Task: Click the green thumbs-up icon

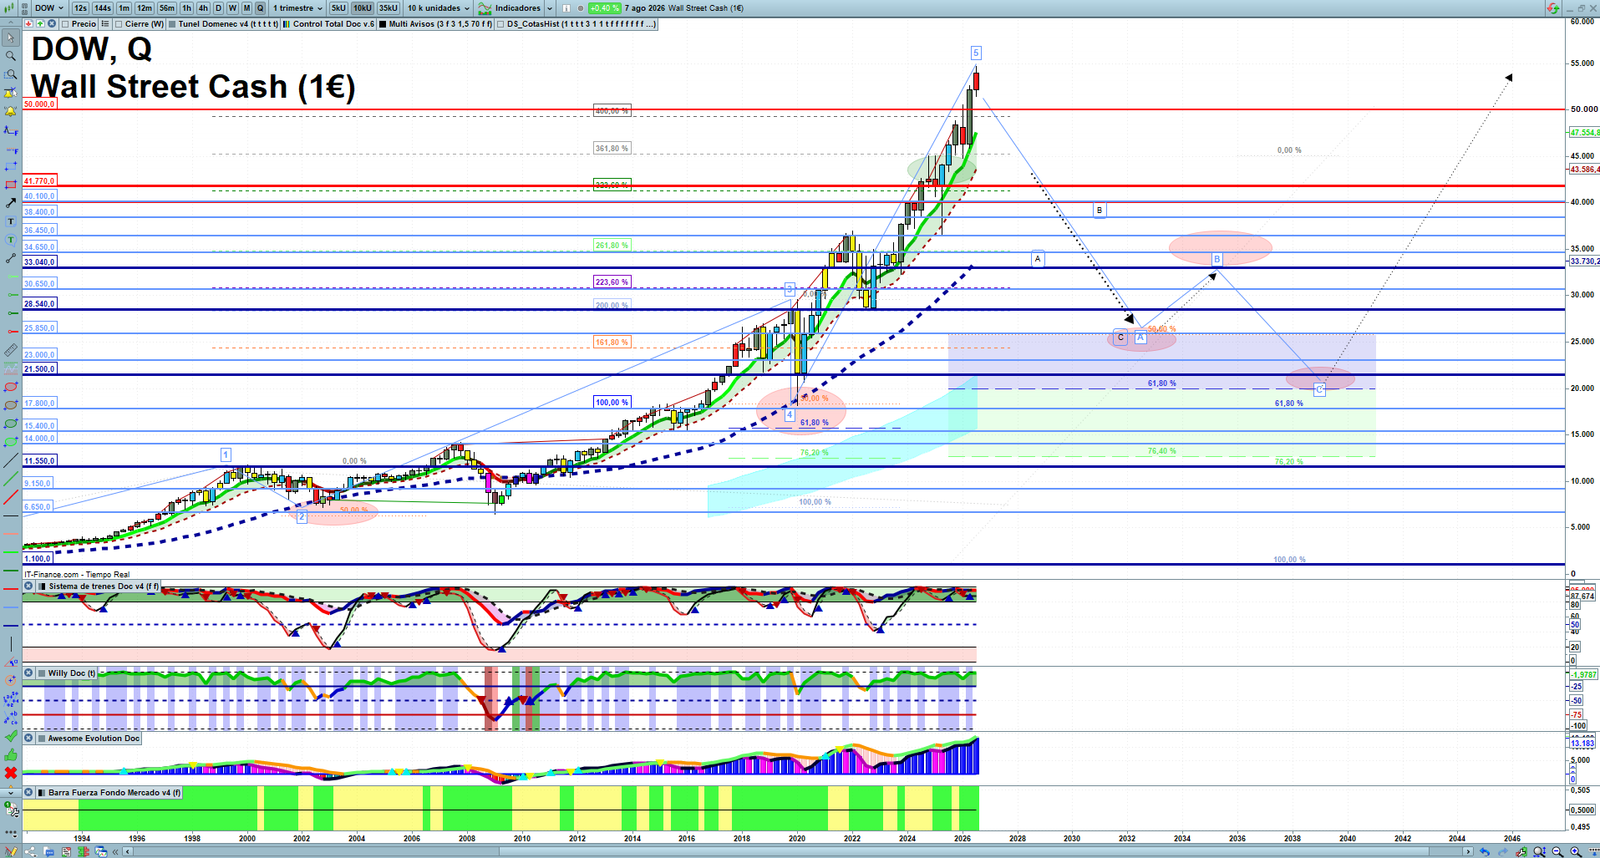Action: click(x=11, y=755)
